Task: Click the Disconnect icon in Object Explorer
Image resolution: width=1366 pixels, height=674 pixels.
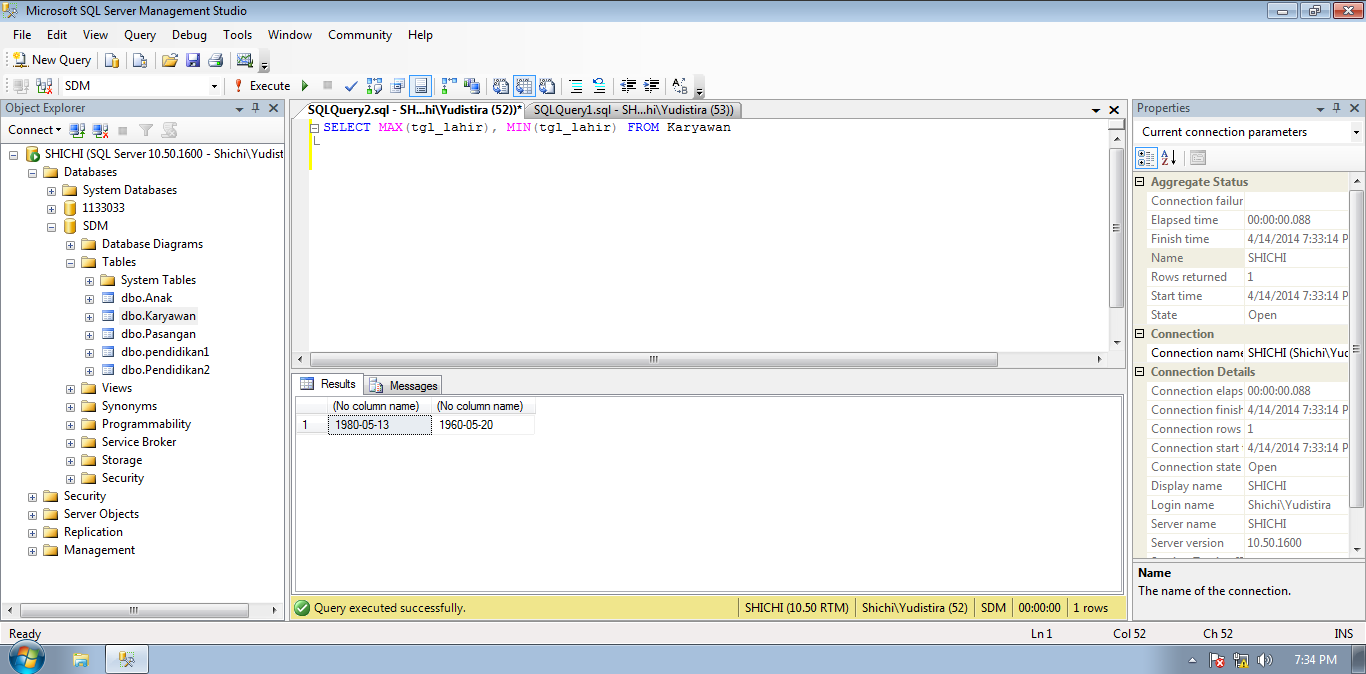Action: pyautogui.click(x=100, y=130)
